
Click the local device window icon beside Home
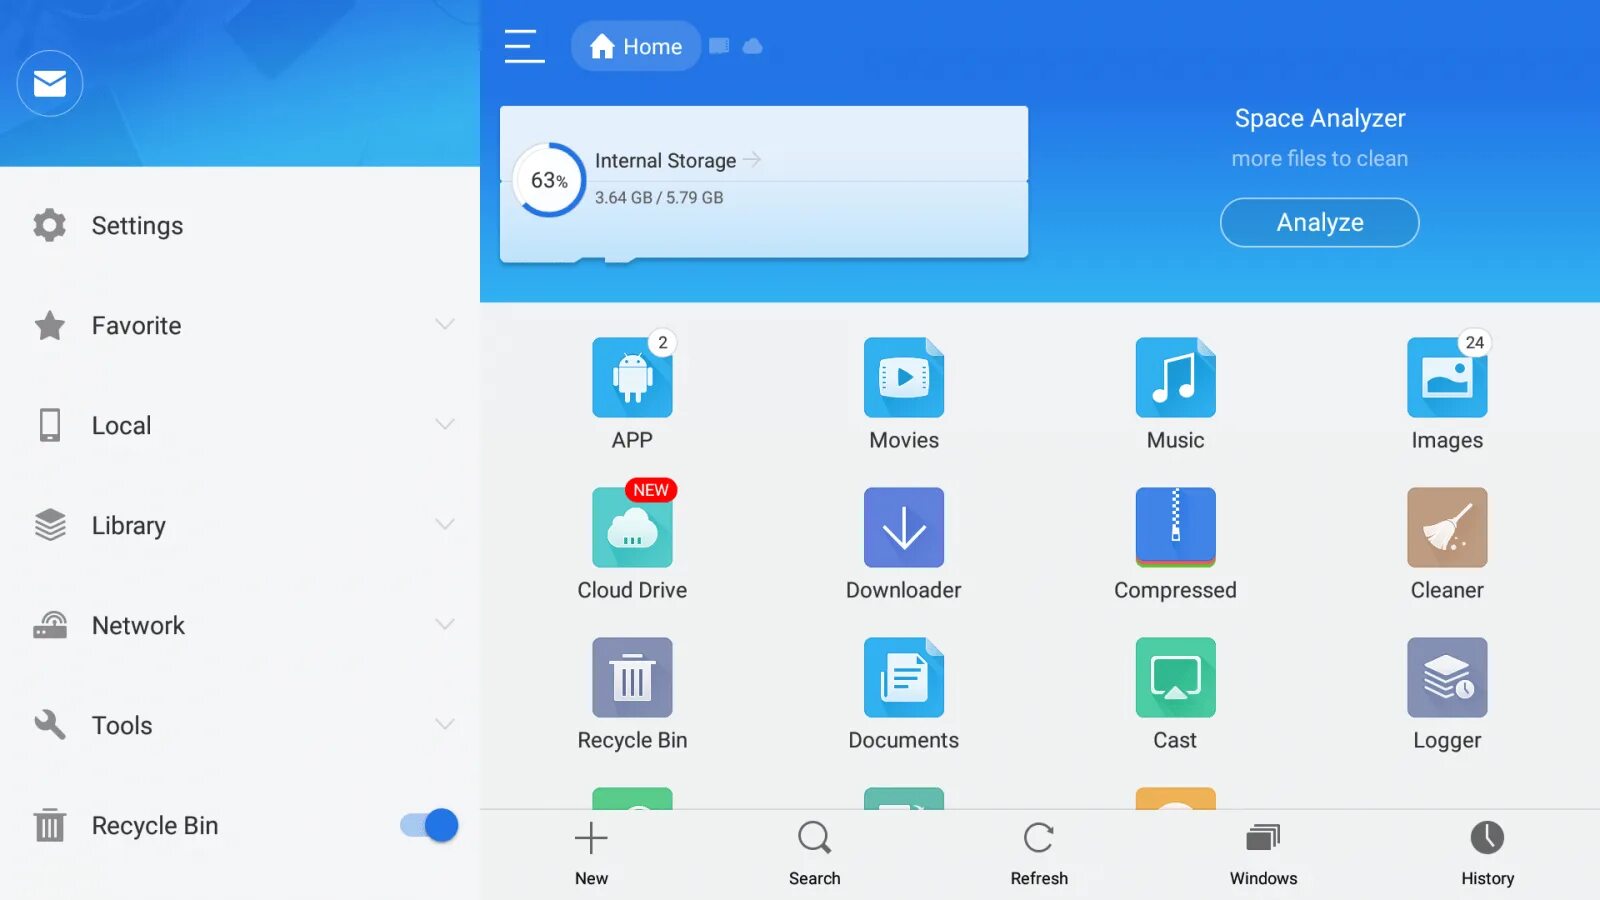point(719,46)
